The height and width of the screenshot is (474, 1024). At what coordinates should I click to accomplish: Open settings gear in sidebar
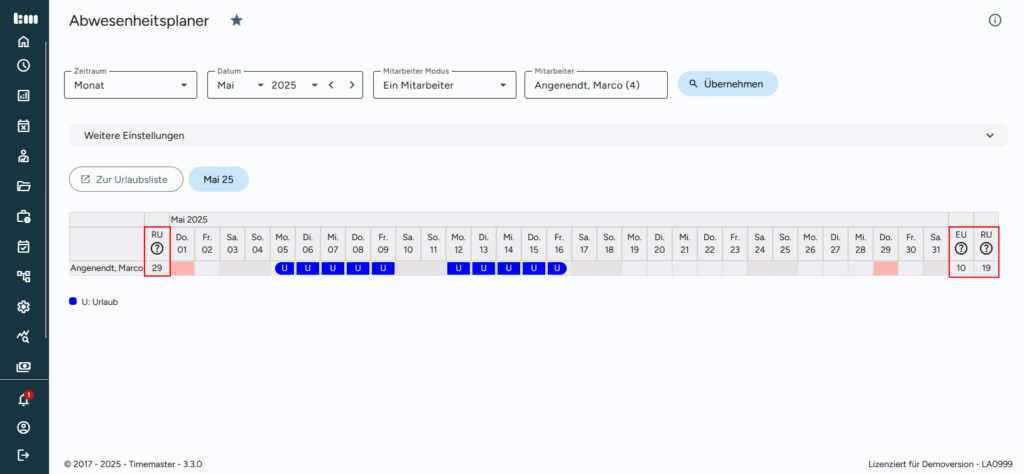(x=24, y=307)
